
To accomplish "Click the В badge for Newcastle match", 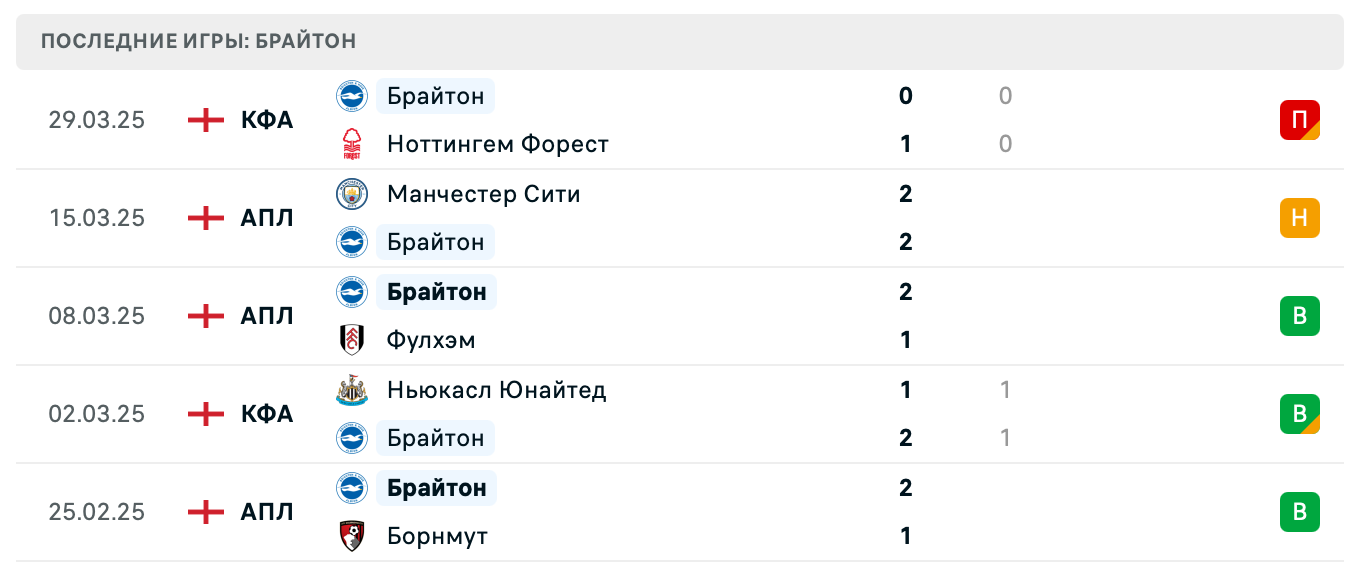I will 1301,414.
